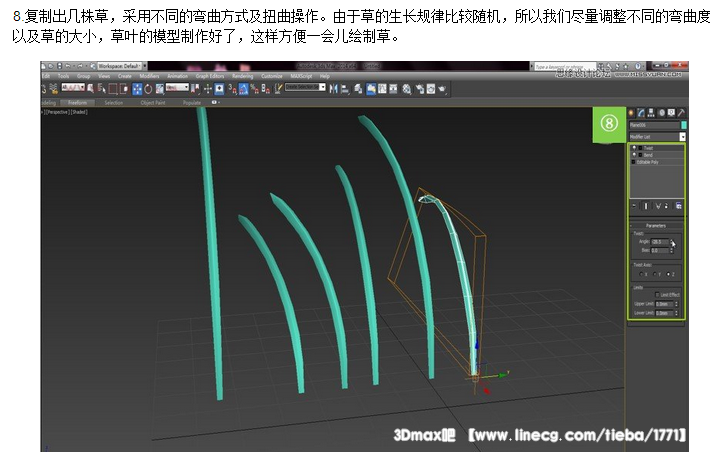Open the selection filter All dropdown
This screenshot has height=452, width=715.
click(x=73, y=87)
